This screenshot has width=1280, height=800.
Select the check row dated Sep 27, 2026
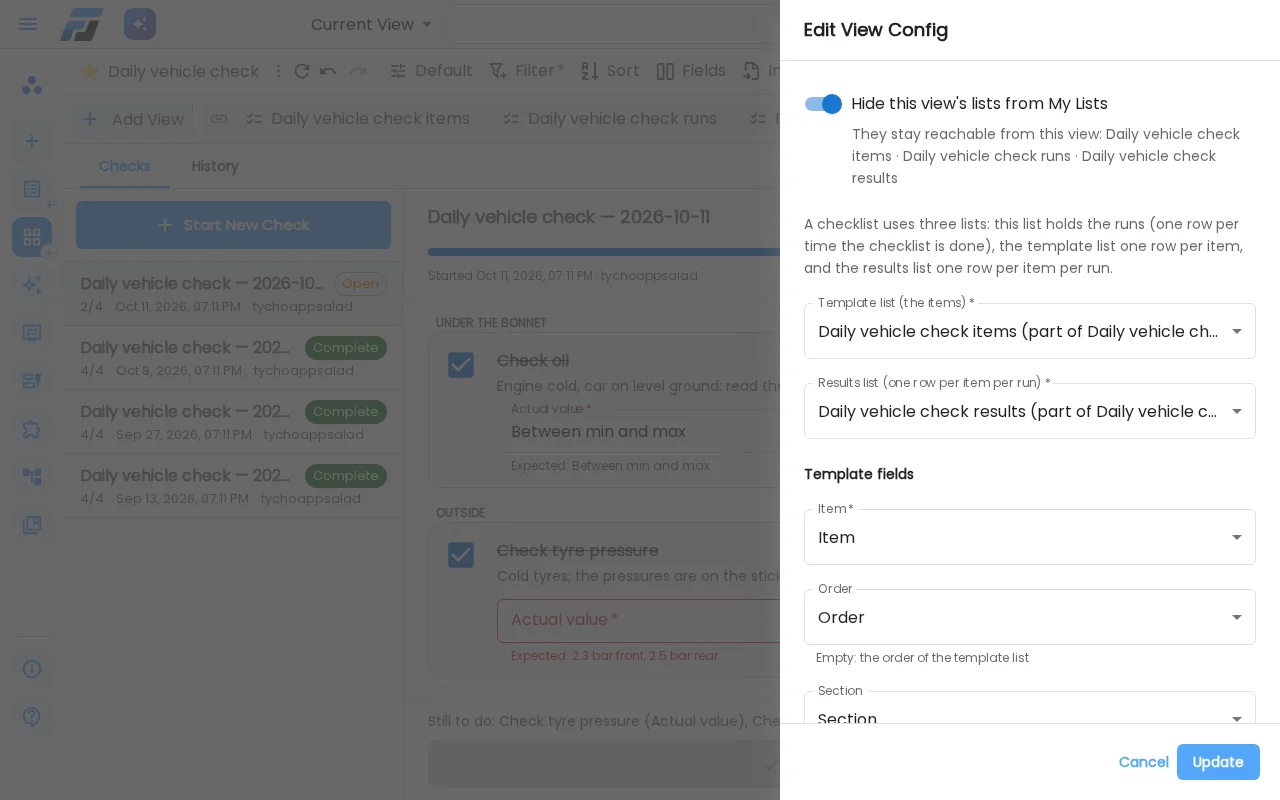point(234,422)
